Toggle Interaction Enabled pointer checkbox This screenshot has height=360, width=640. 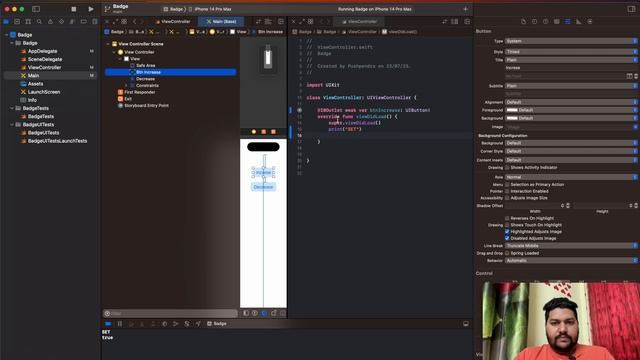tap(507, 191)
